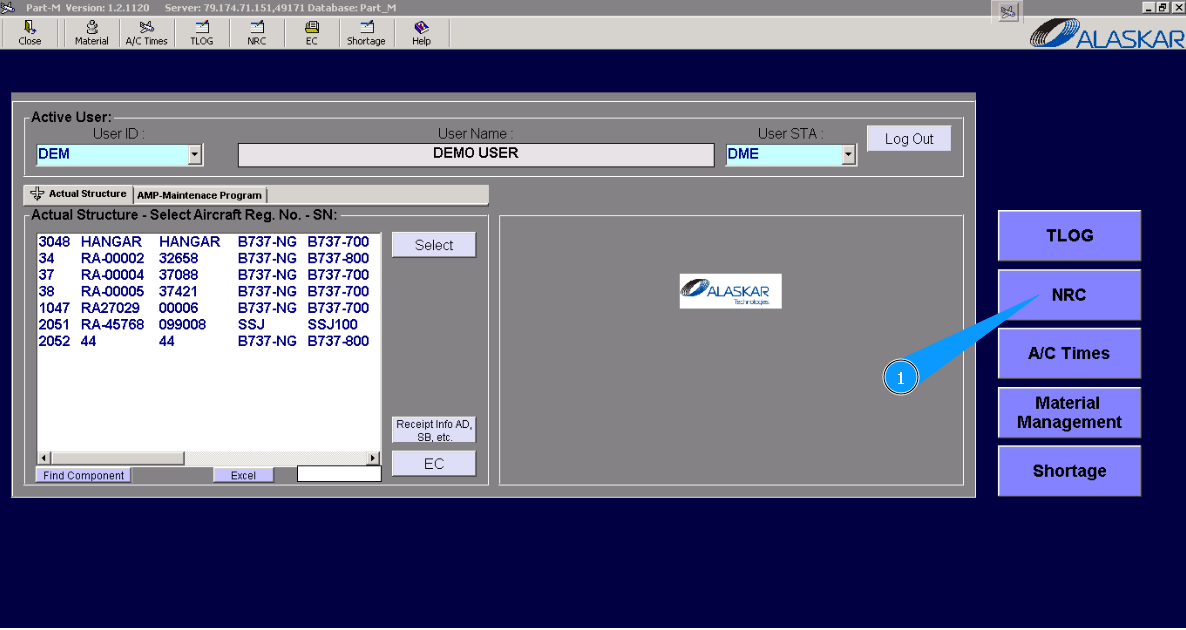Expand the User ID dropdown

point(195,155)
